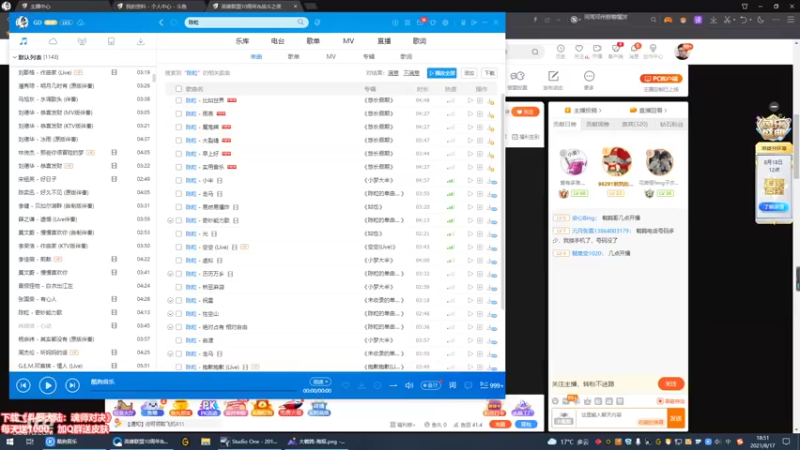Click the live window search magnifier
The width and height of the screenshot is (800, 450).
click(535, 52)
